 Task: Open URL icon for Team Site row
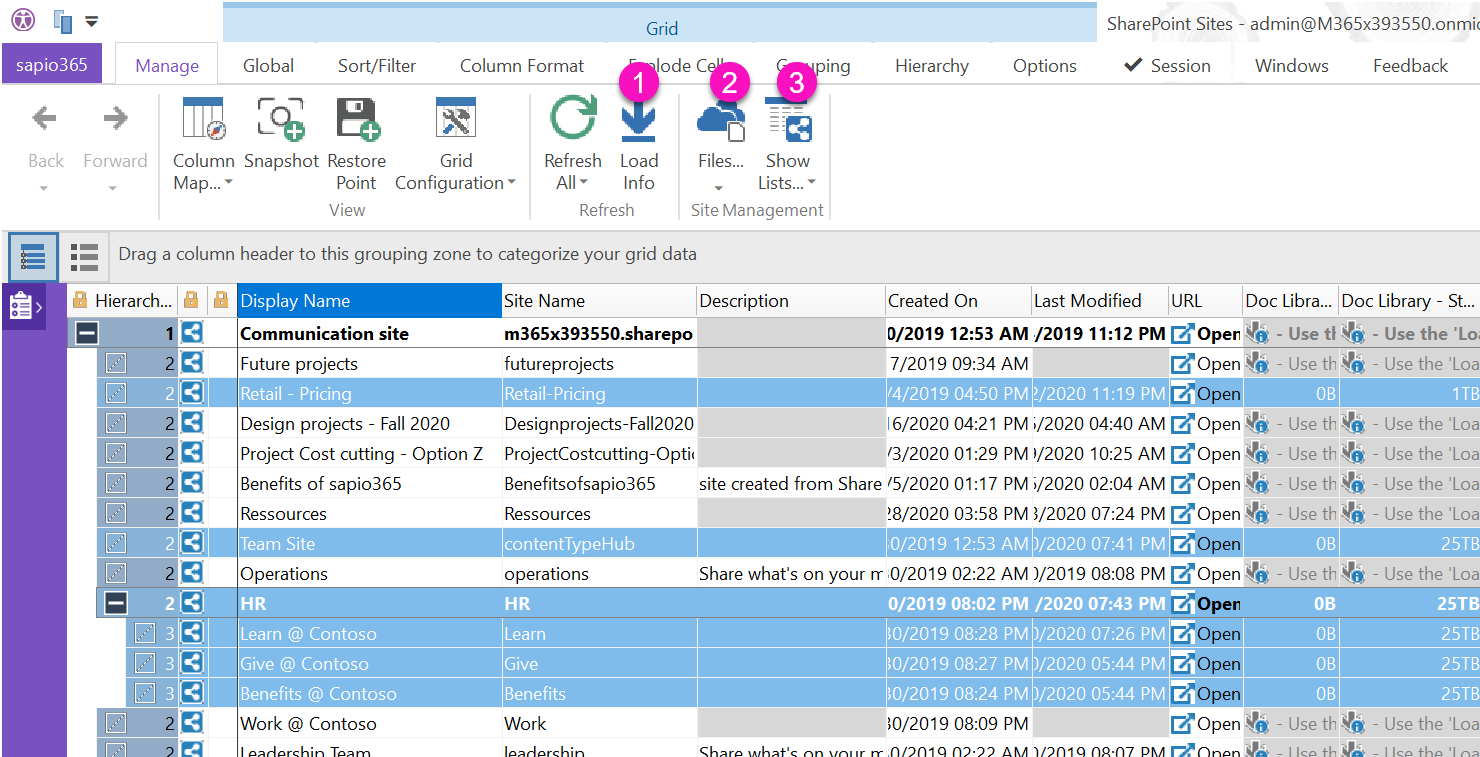pyautogui.click(x=1182, y=543)
